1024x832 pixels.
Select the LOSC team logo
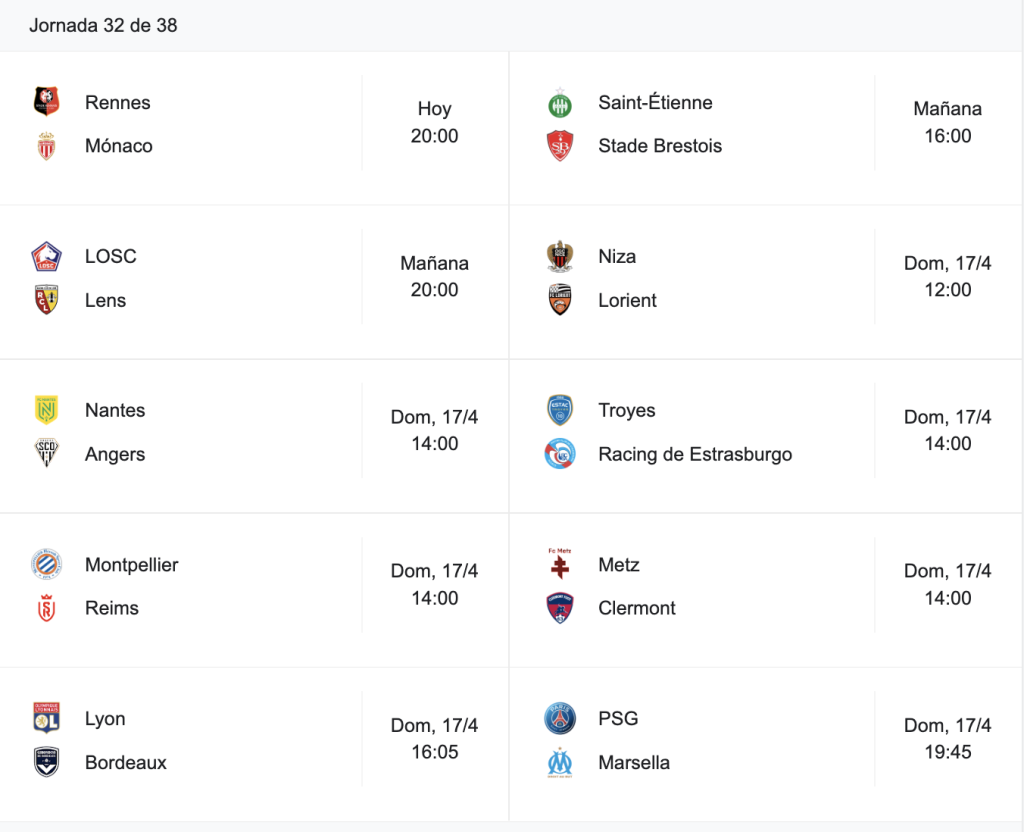pyautogui.click(x=46, y=256)
